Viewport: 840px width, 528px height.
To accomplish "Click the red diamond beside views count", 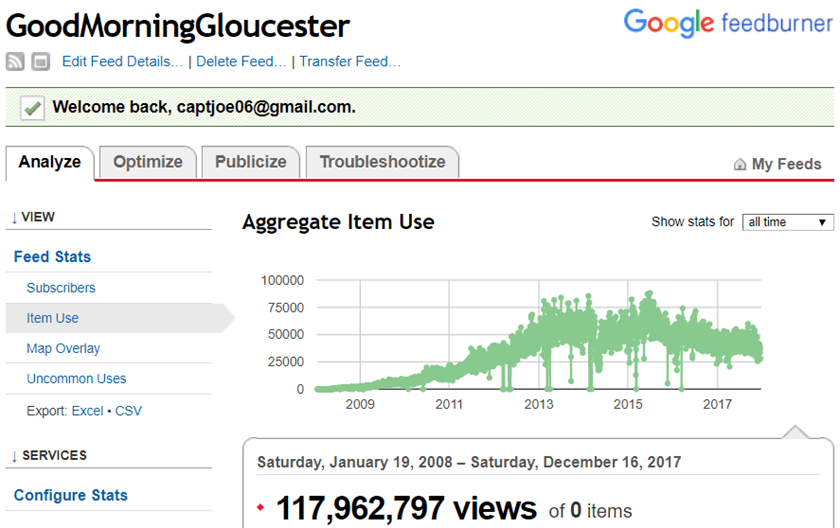I will point(261,508).
